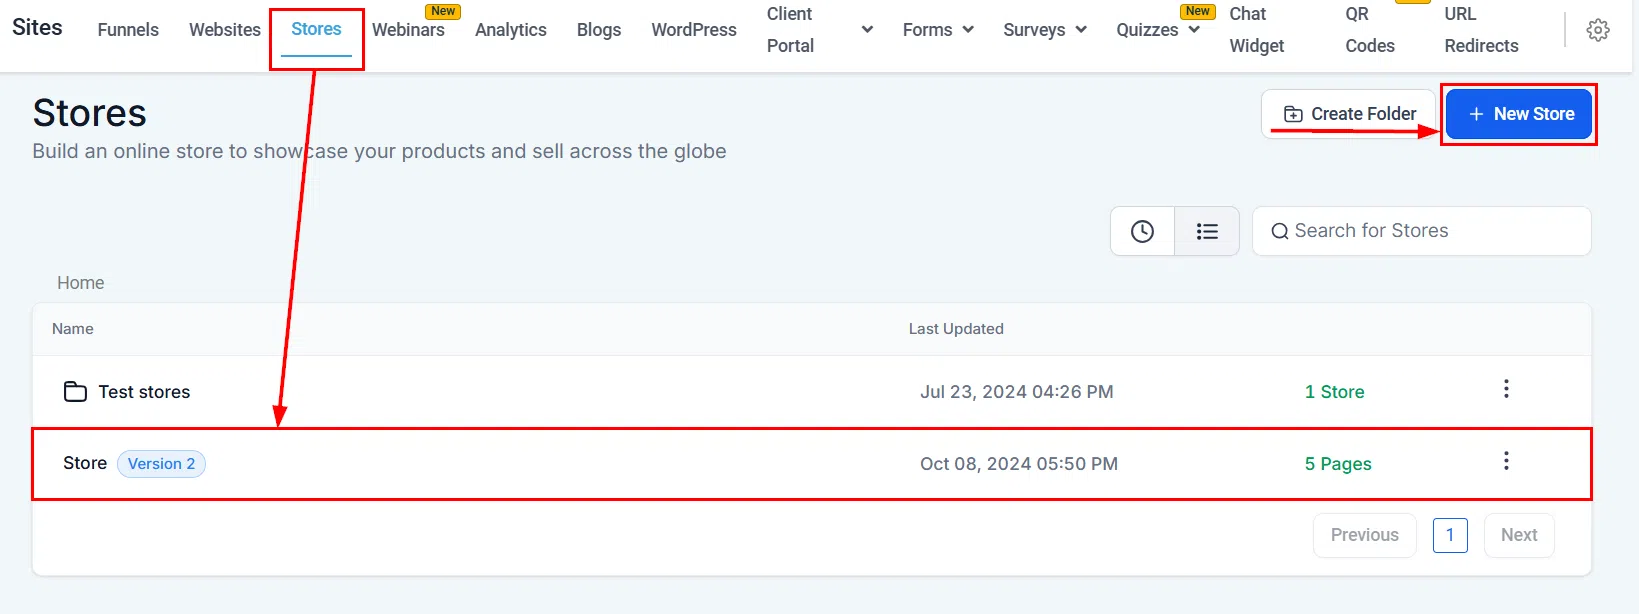This screenshot has width=1639, height=614.
Task: Click the Last Updated column header
Action: tap(956, 329)
